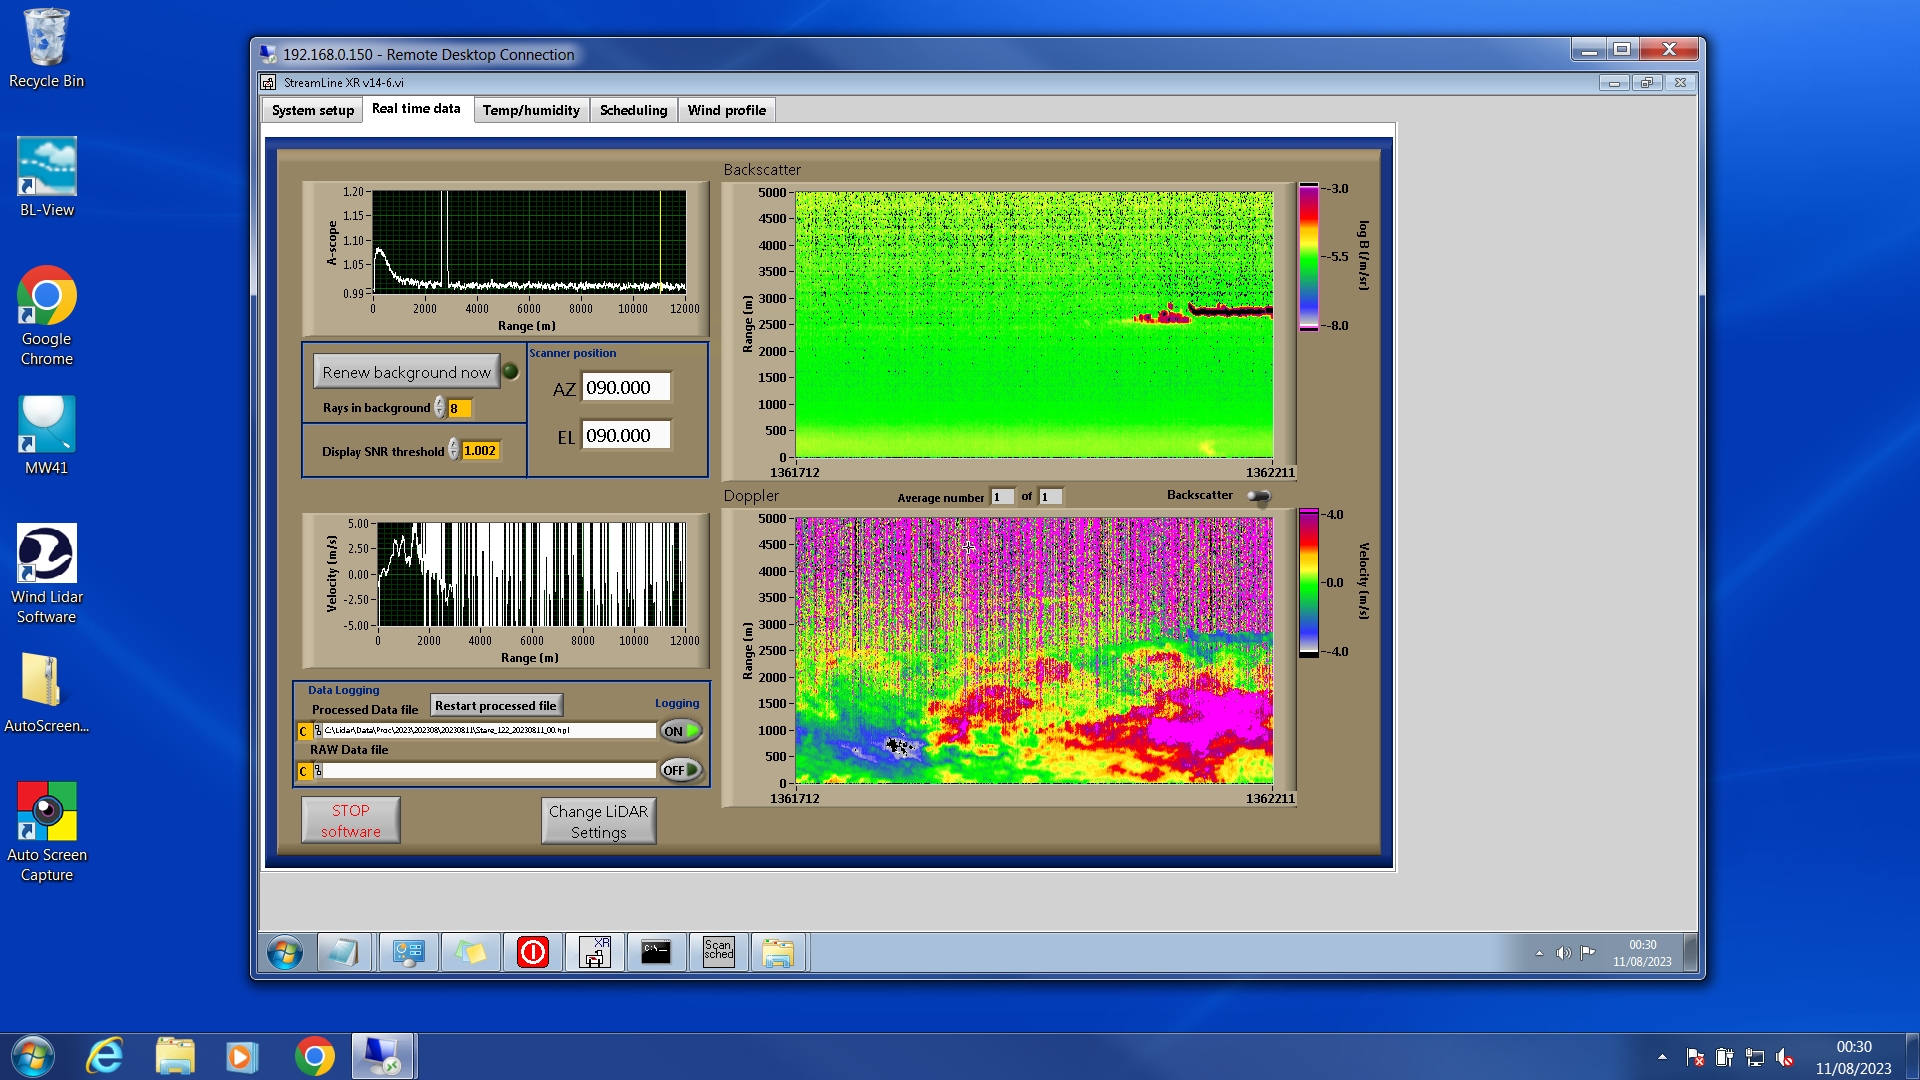Click the AZ scanner position field
The width and height of the screenshot is (1920, 1080).
coord(625,388)
